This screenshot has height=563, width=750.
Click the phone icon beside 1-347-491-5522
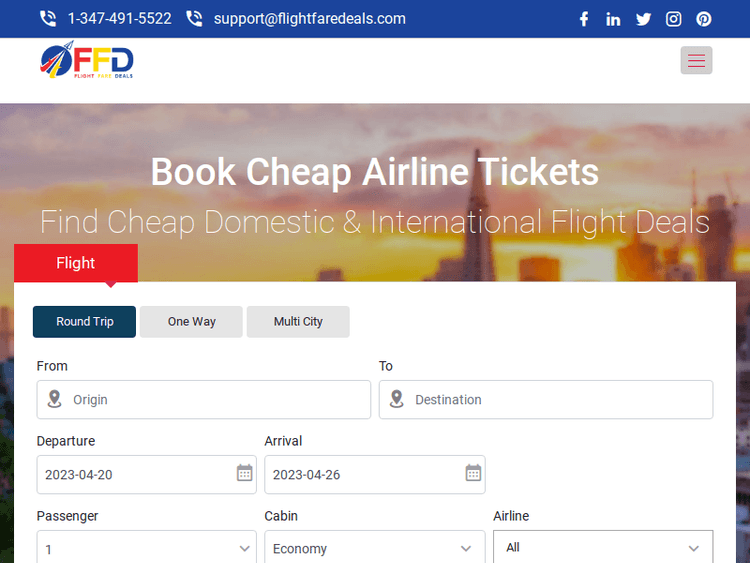[x=48, y=19]
